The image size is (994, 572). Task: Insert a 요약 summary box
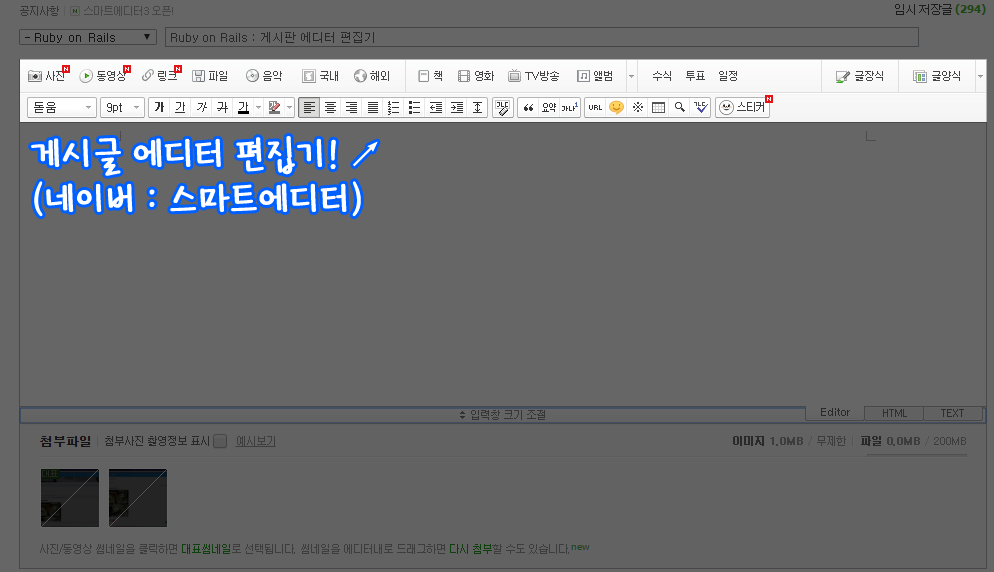tap(549, 107)
